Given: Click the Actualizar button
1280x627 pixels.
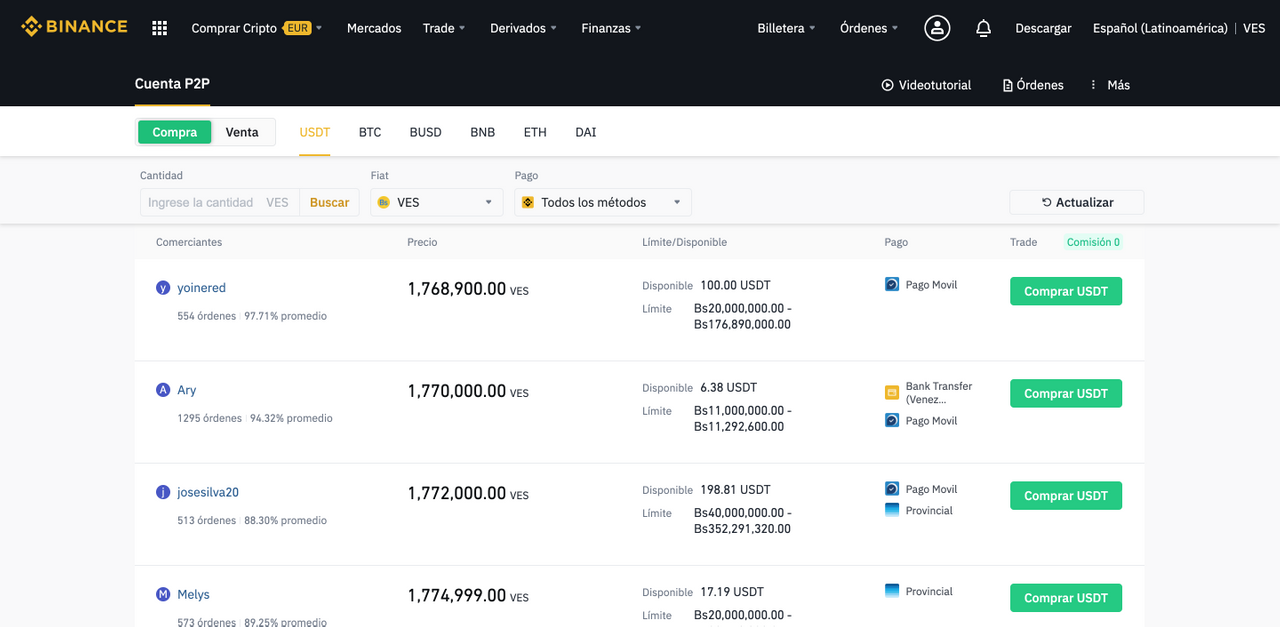Looking at the screenshot, I should (1077, 202).
